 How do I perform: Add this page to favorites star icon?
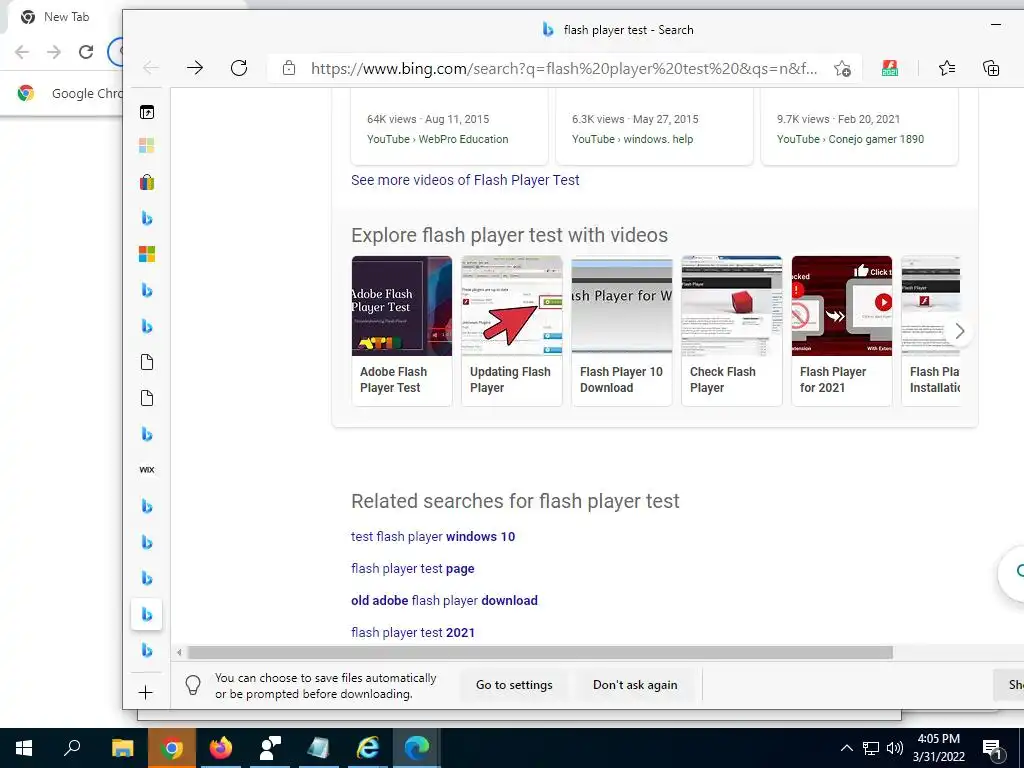(x=842, y=68)
